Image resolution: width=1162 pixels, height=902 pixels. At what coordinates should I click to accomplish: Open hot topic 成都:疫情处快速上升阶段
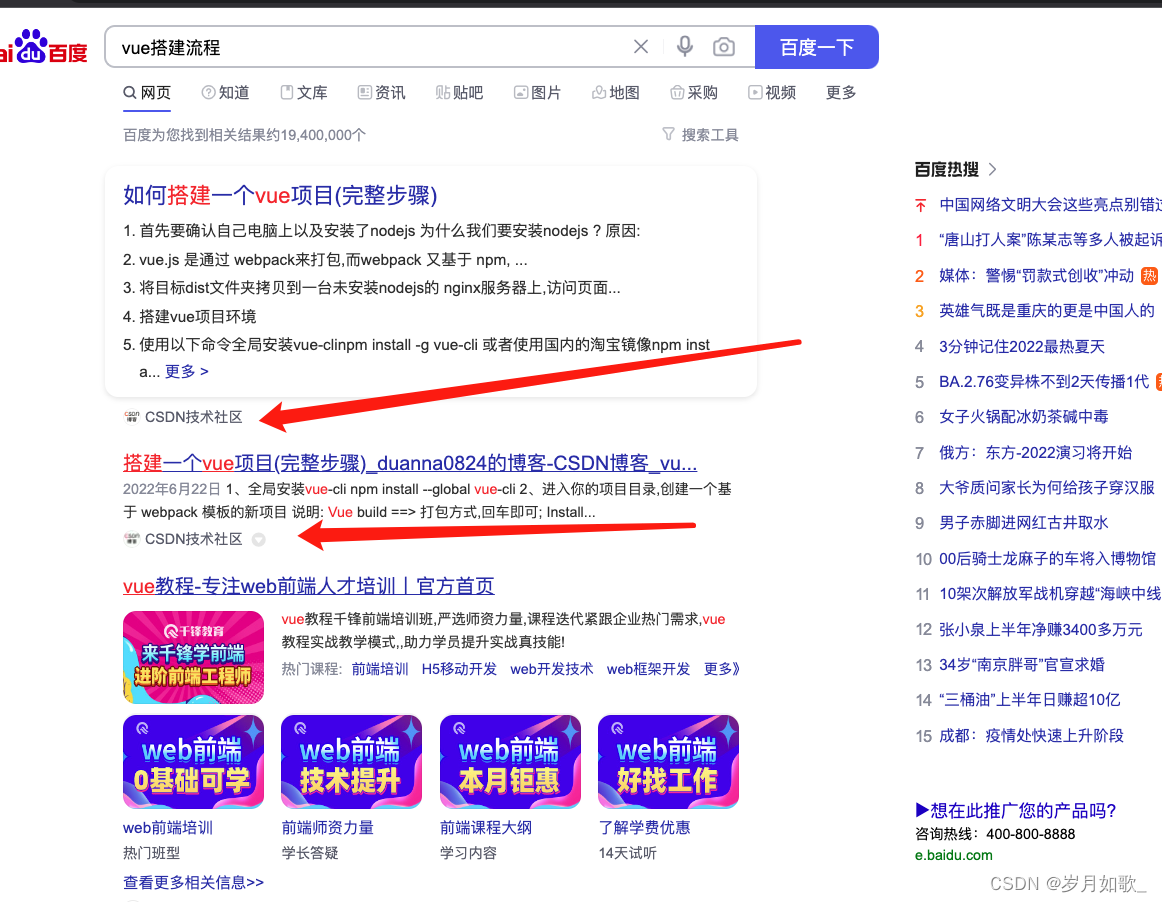1031,736
